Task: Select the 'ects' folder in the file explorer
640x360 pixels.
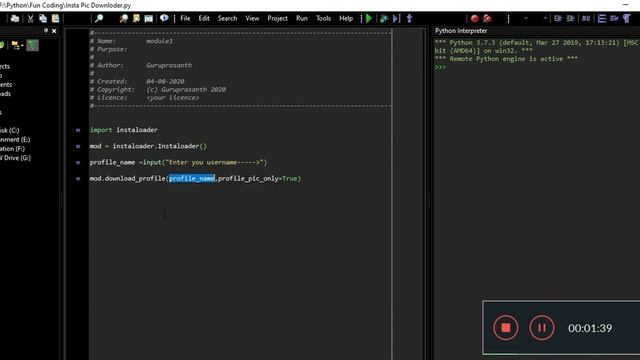Action: 5,66
